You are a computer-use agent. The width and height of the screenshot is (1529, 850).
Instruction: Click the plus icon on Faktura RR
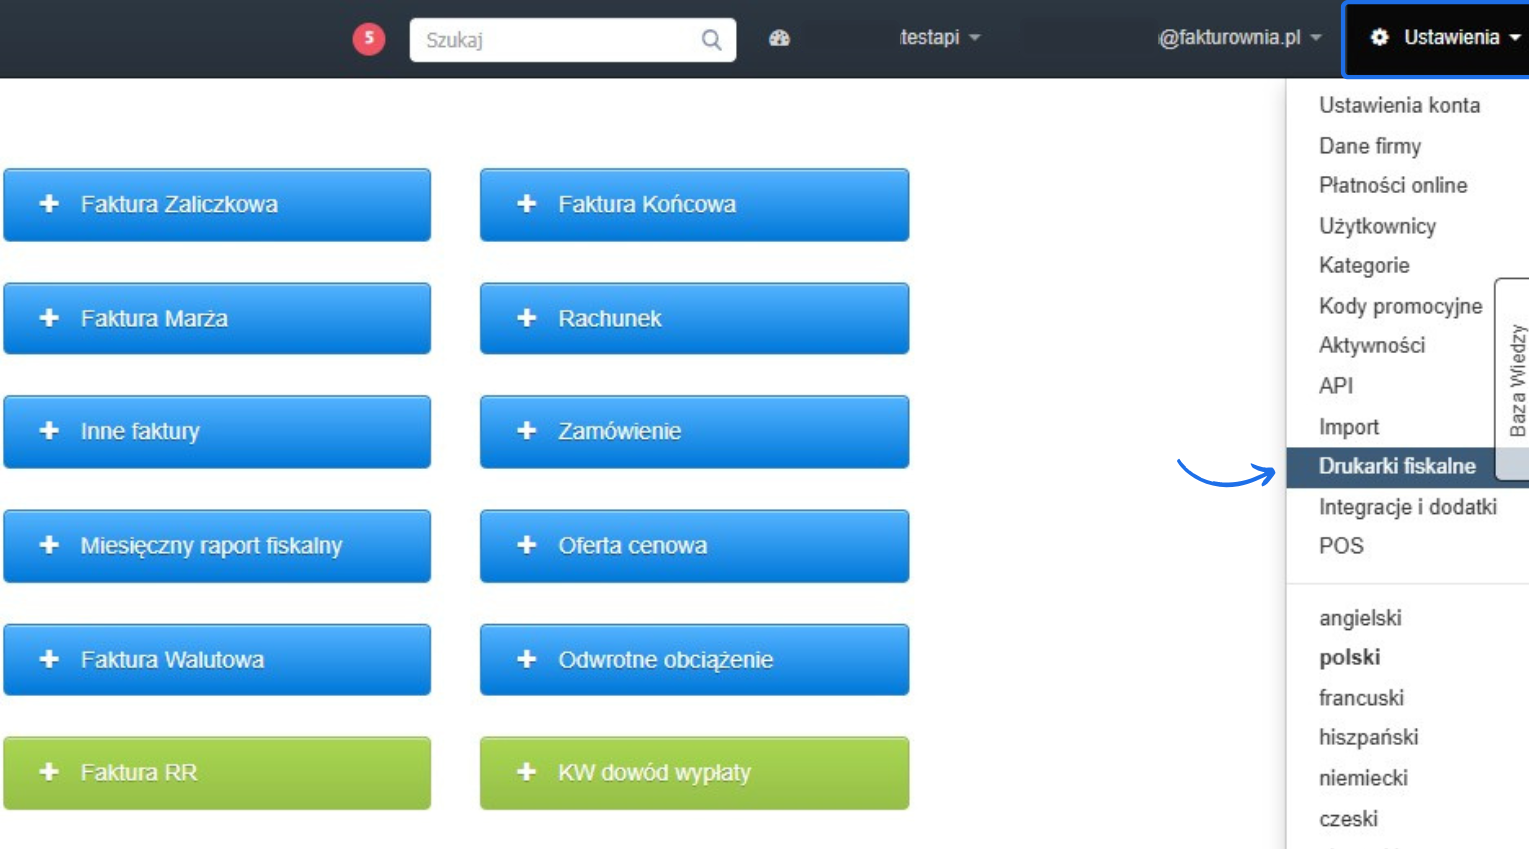48,772
